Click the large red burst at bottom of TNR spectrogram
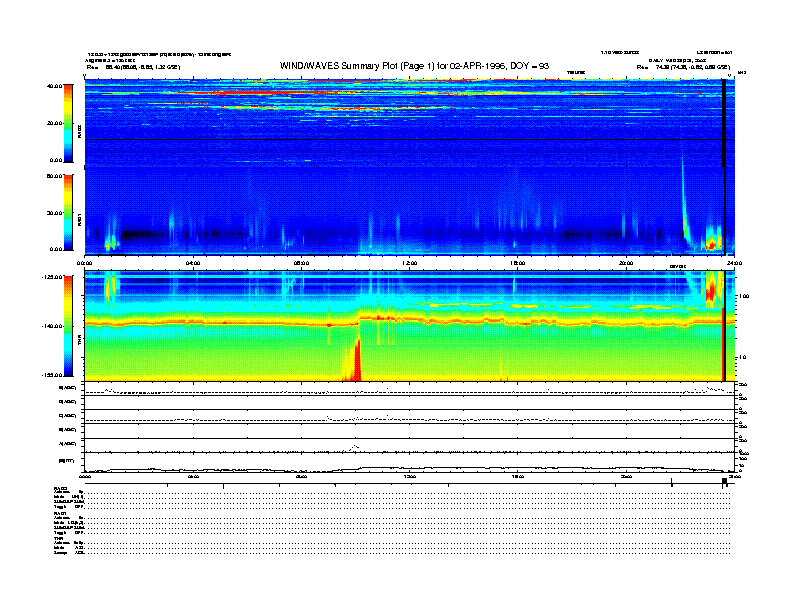The height and width of the screenshot is (612, 792). [357, 363]
